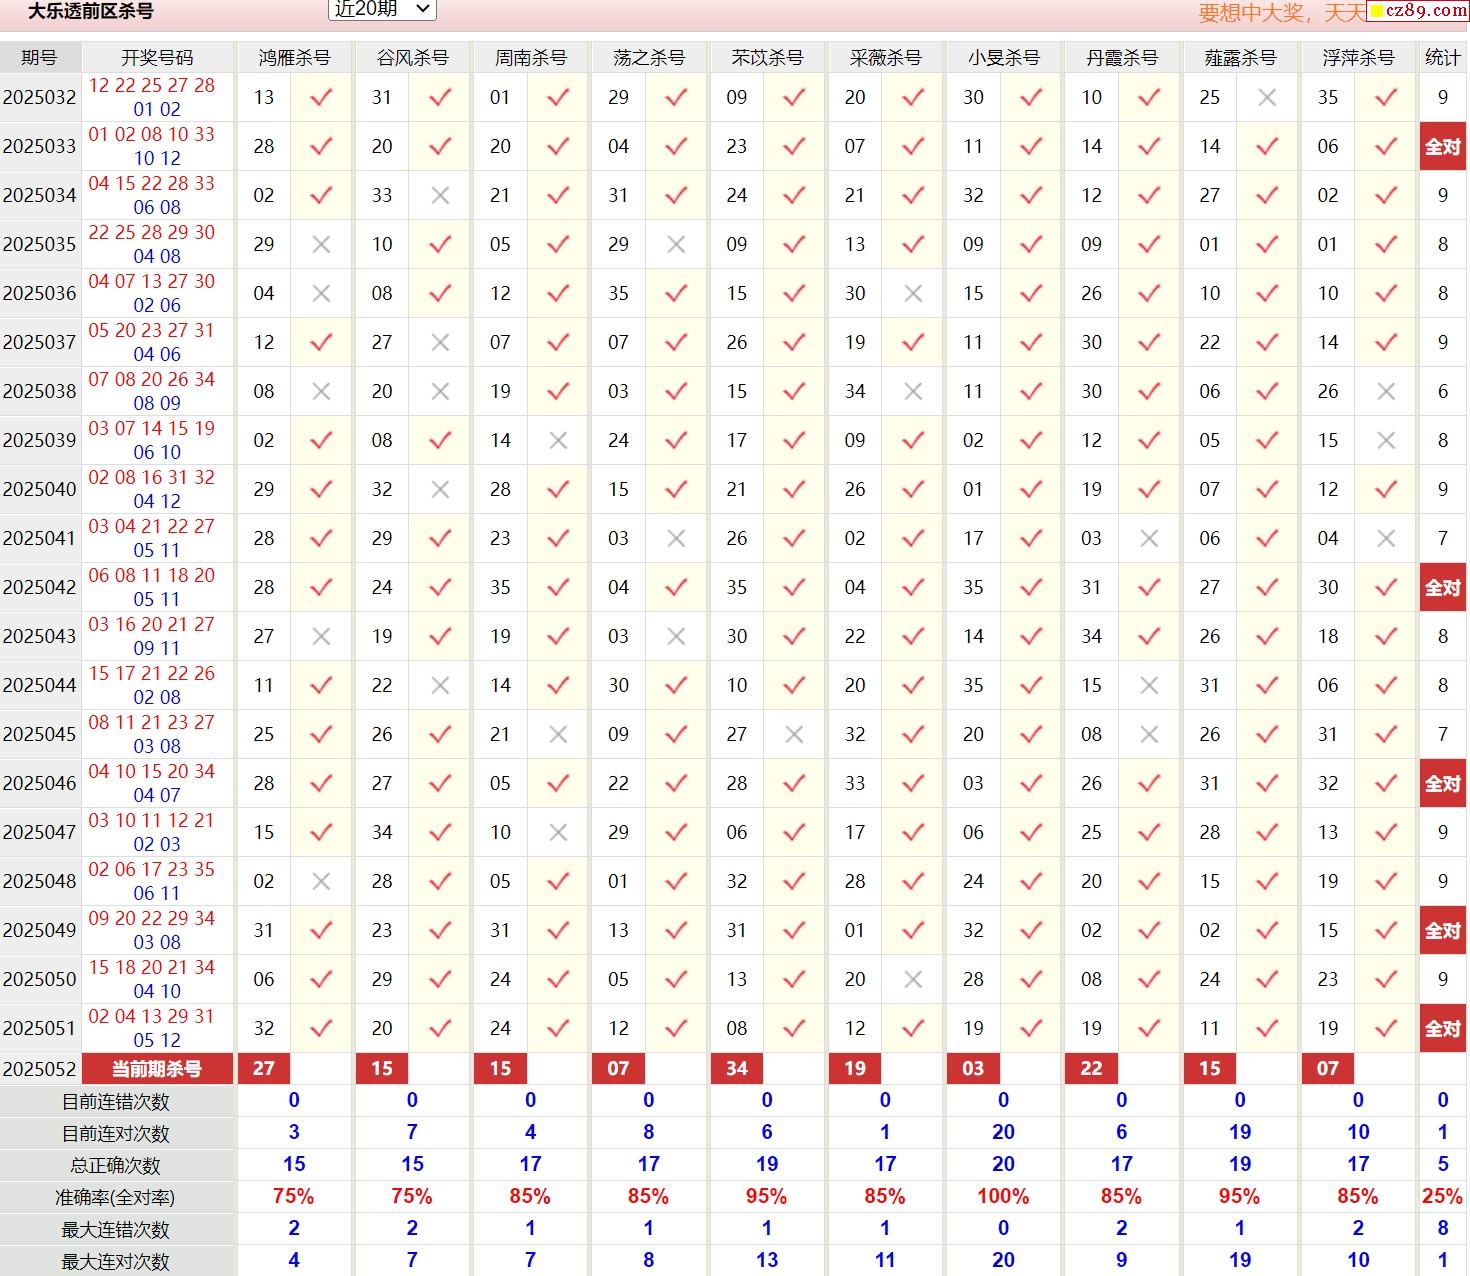The height and width of the screenshot is (1276, 1470).
Task: Click 芣苡 current kill number 34
Action: [x=737, y=1069]
